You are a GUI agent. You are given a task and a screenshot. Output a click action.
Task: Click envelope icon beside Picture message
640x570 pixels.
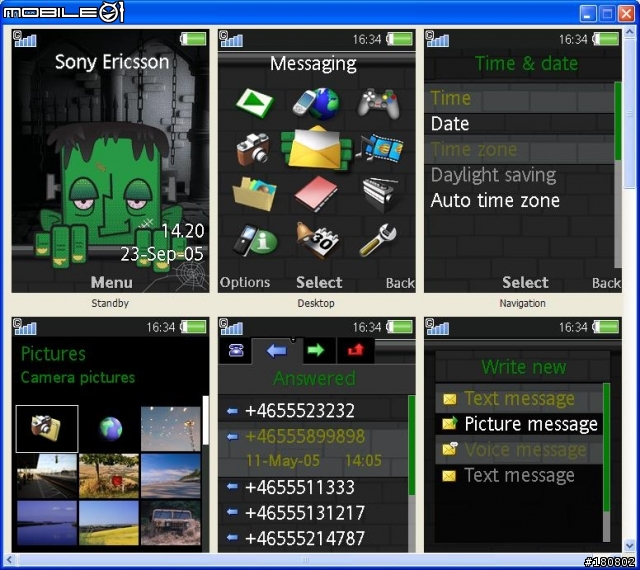[x=449, y=424]
